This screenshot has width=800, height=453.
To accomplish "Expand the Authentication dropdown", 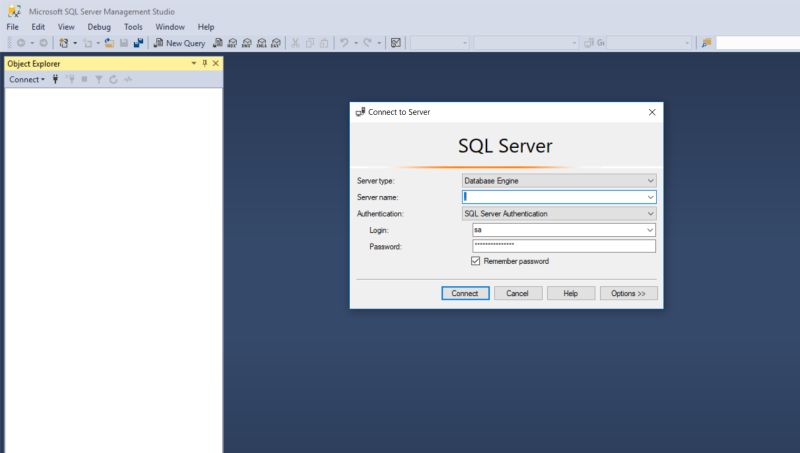I will 651,214.
